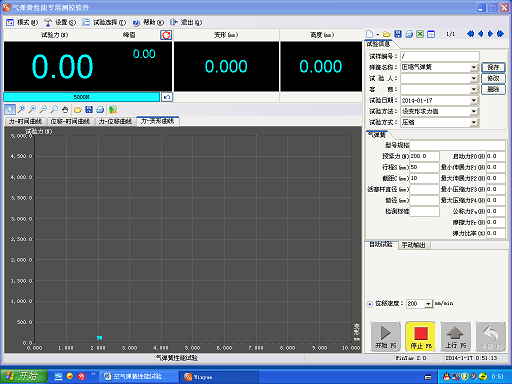Image resolution: width=512 pixels, height=384 pixels.
Task: Click the yellow Stop F6 button
Action: [421, 336]
